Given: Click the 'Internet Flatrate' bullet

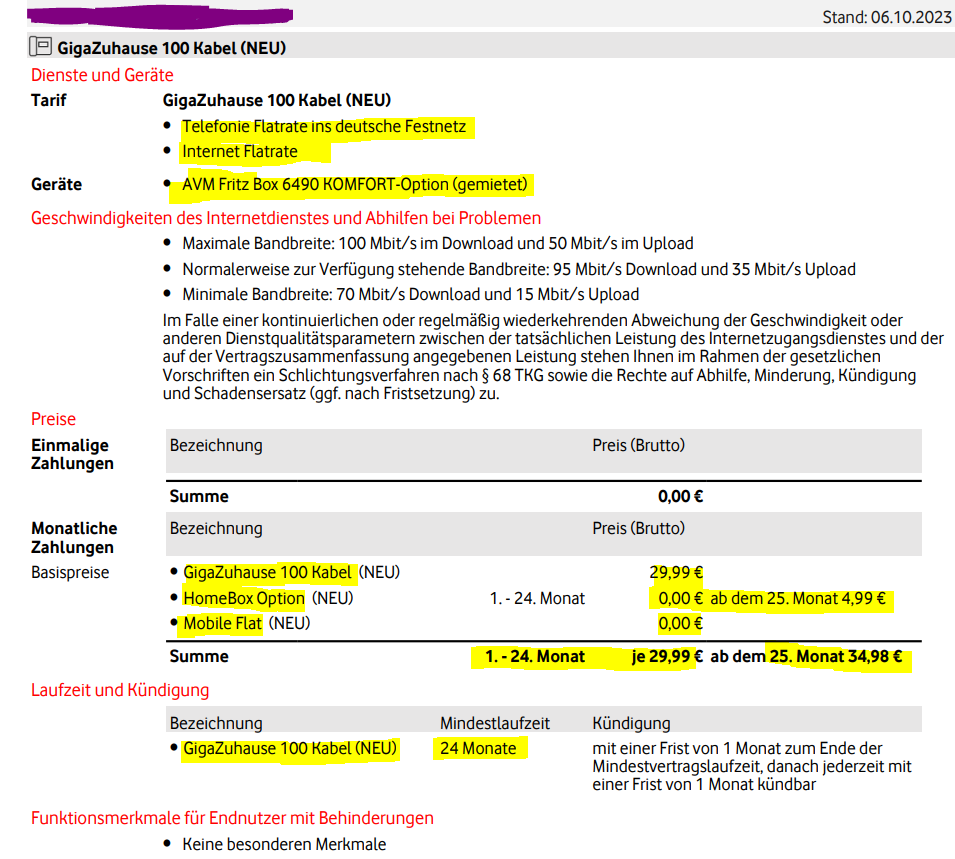Looking at the screenshot, I should tap(240, 151).
